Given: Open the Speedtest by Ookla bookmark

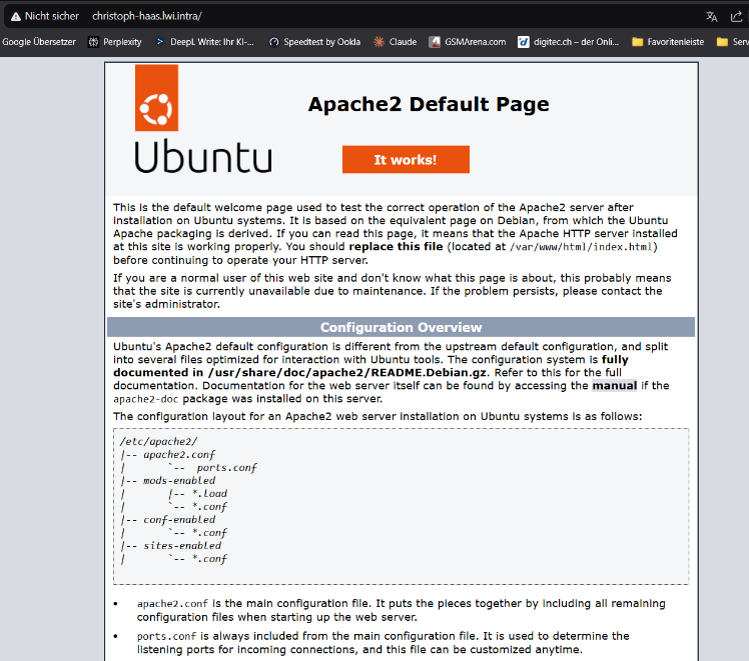Looking at the screenshot, I should tap(314, 42).
